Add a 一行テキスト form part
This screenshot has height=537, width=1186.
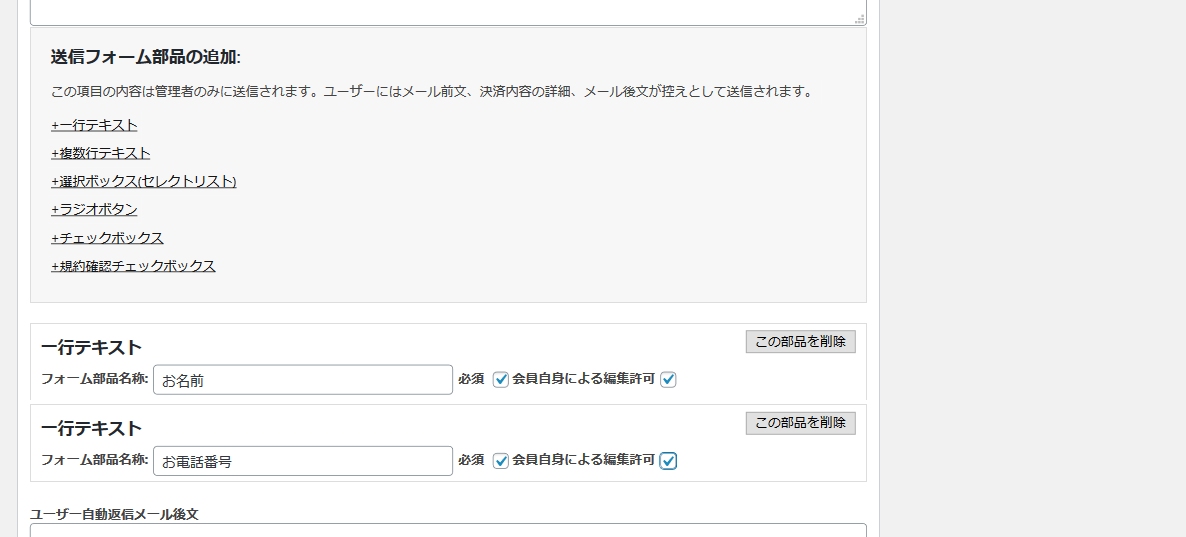95,125
